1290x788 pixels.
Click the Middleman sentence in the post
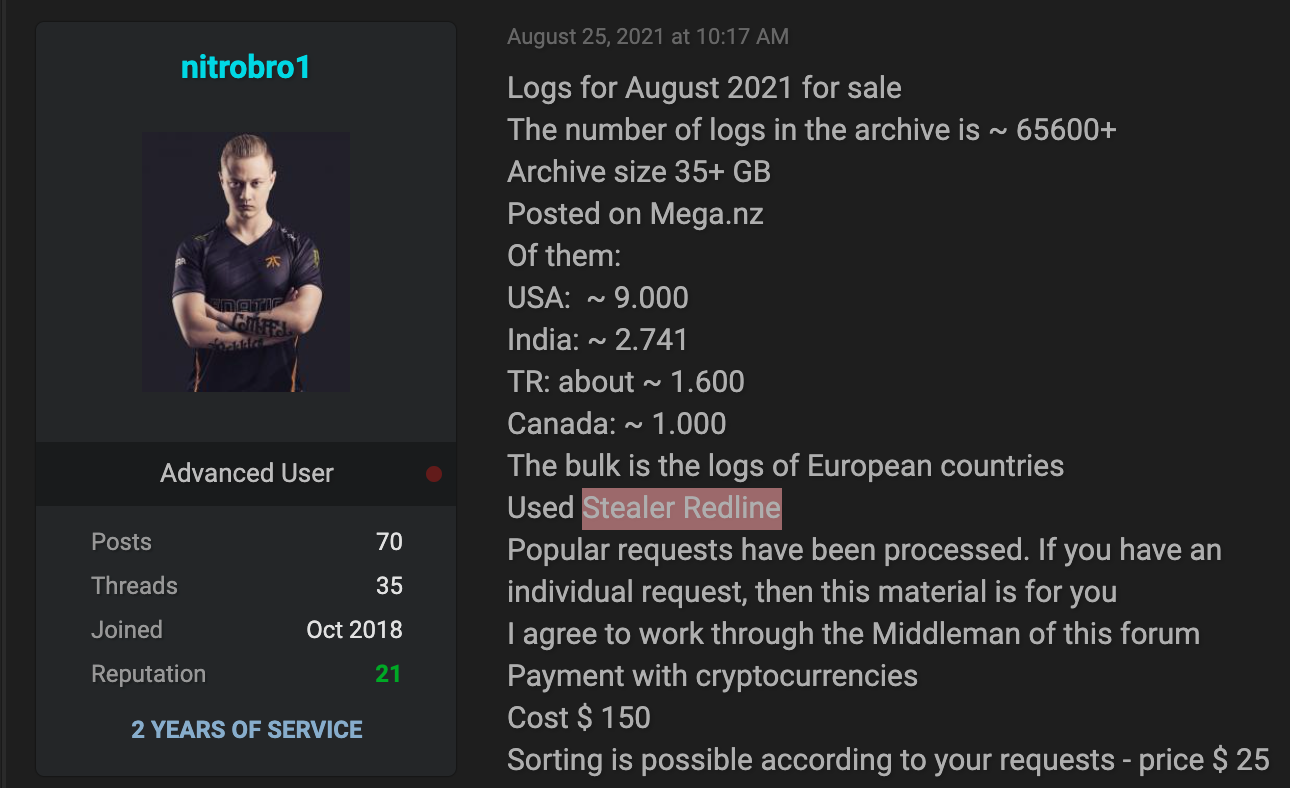point(853,634)
